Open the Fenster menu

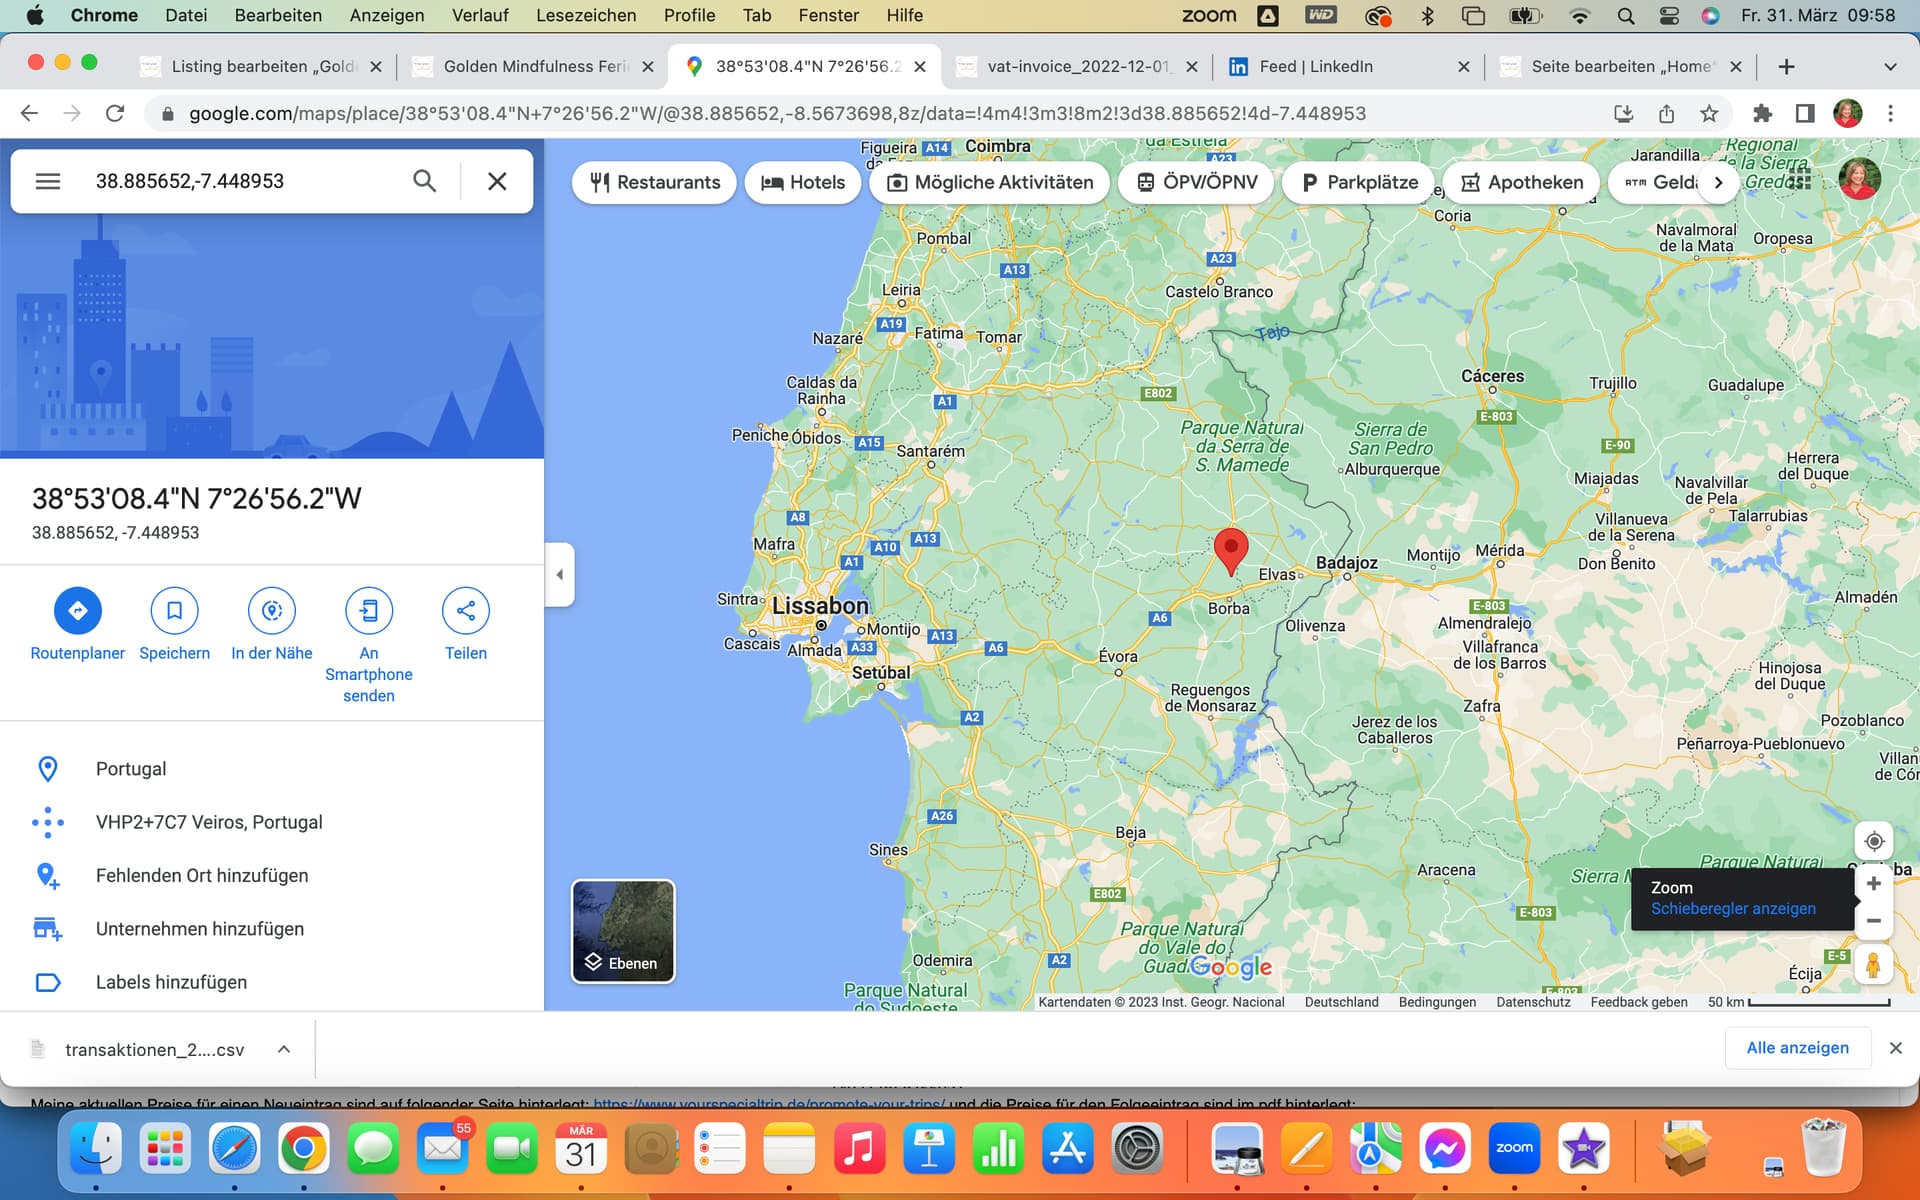[x=828, y=15]
